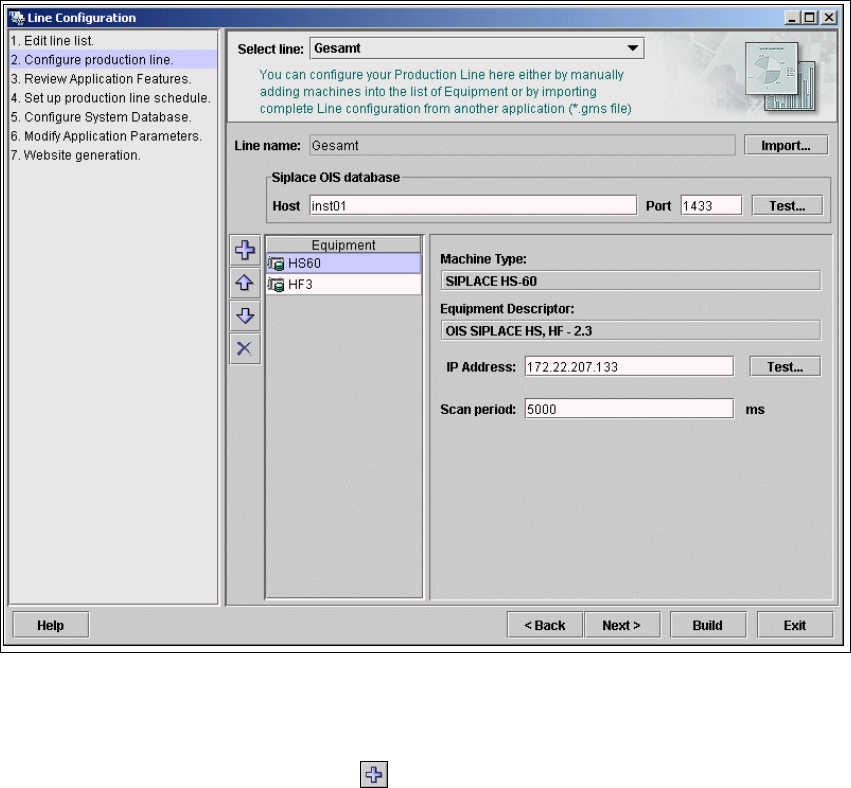Click the Machine Type field SIPLACE HS-60
This screenshot has width=851, height=788.
pos(631,281)
